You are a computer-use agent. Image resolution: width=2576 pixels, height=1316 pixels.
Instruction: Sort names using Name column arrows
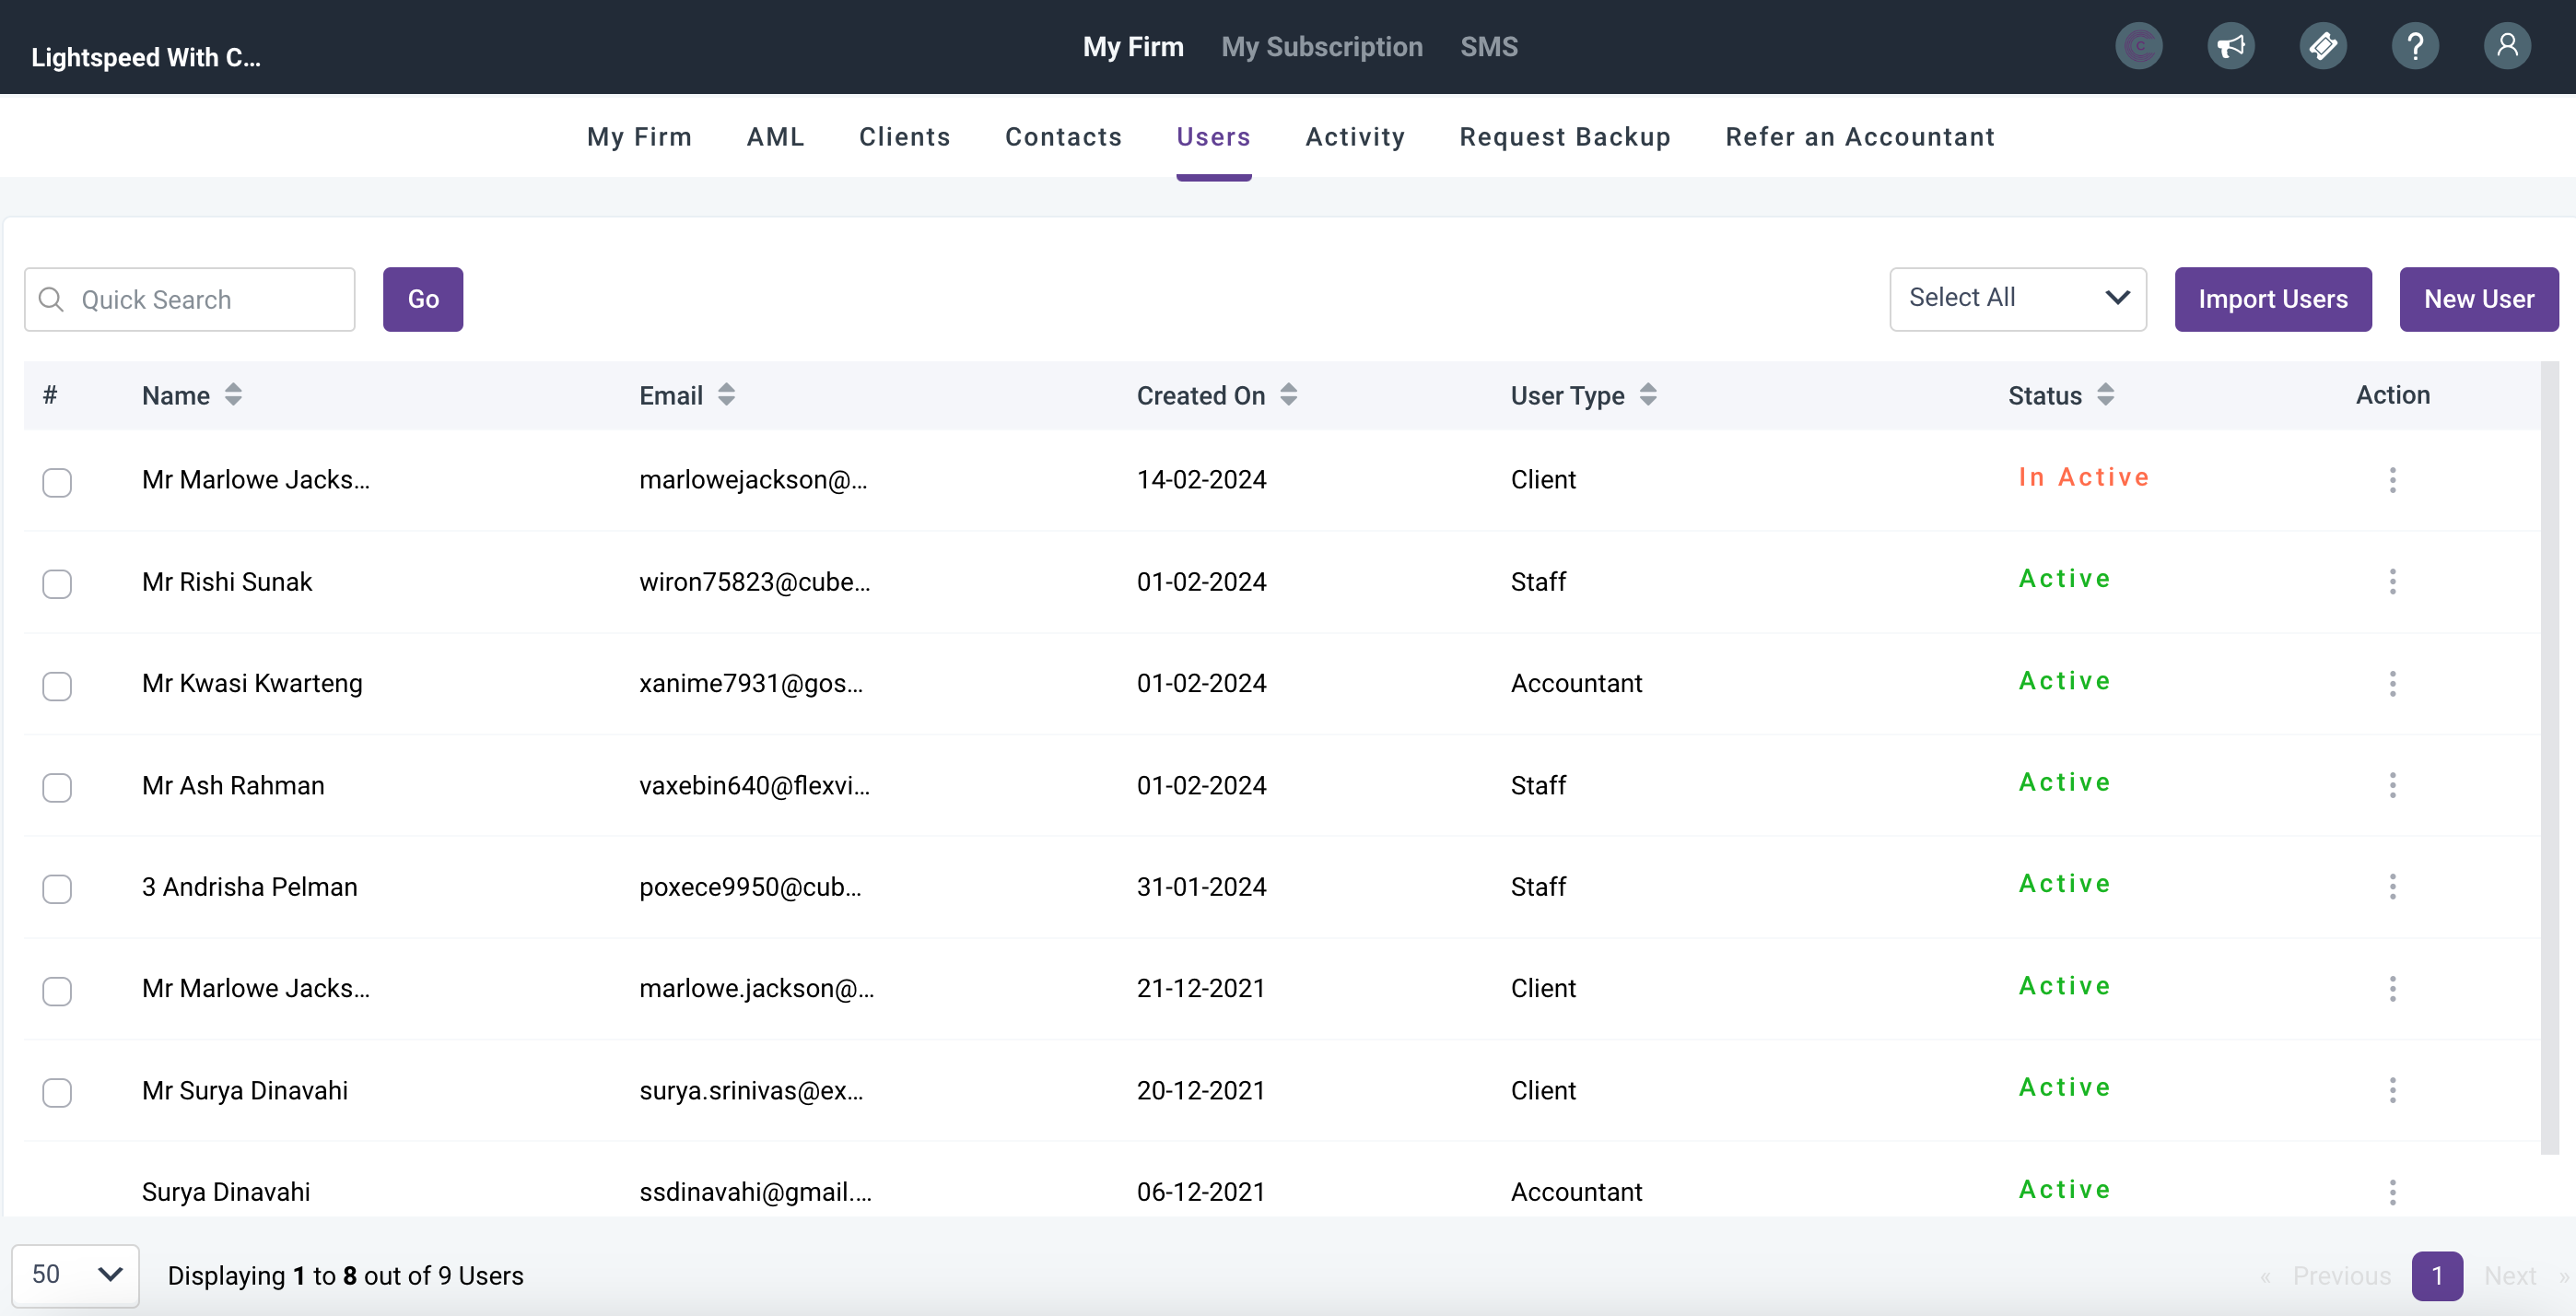tap(233, 395)
